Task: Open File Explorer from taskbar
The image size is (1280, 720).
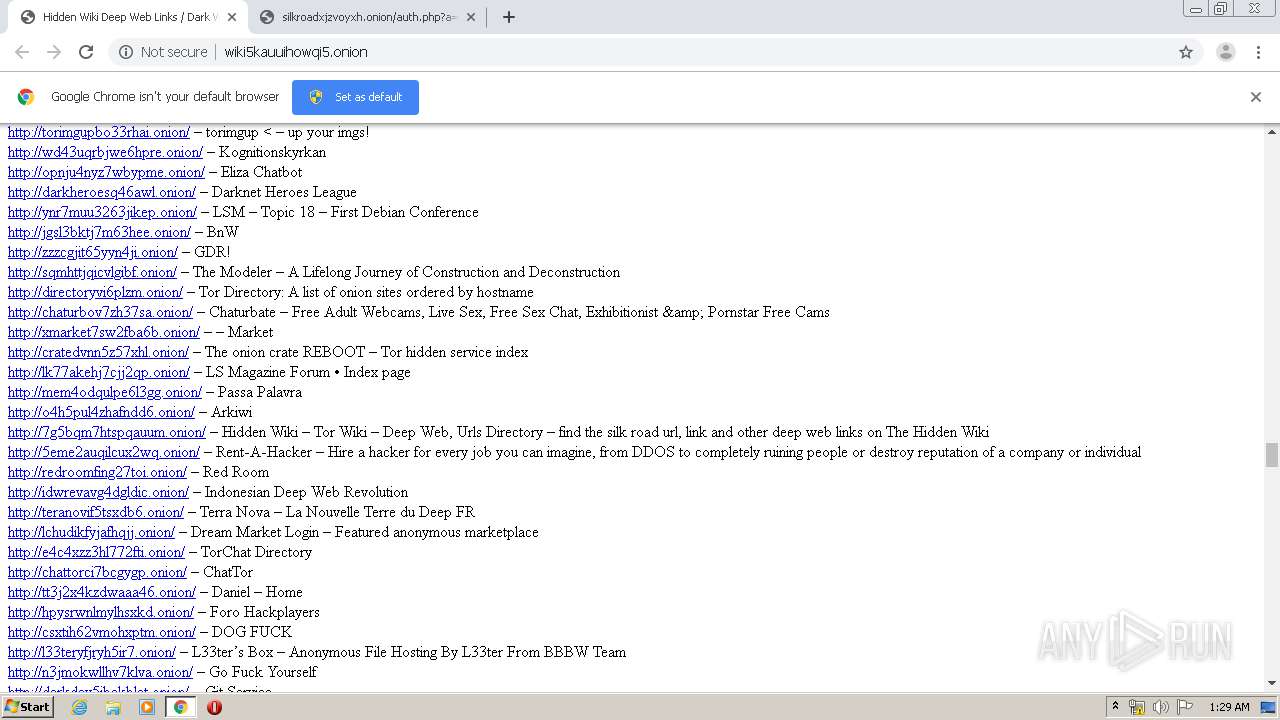Action: pos(113,707)
